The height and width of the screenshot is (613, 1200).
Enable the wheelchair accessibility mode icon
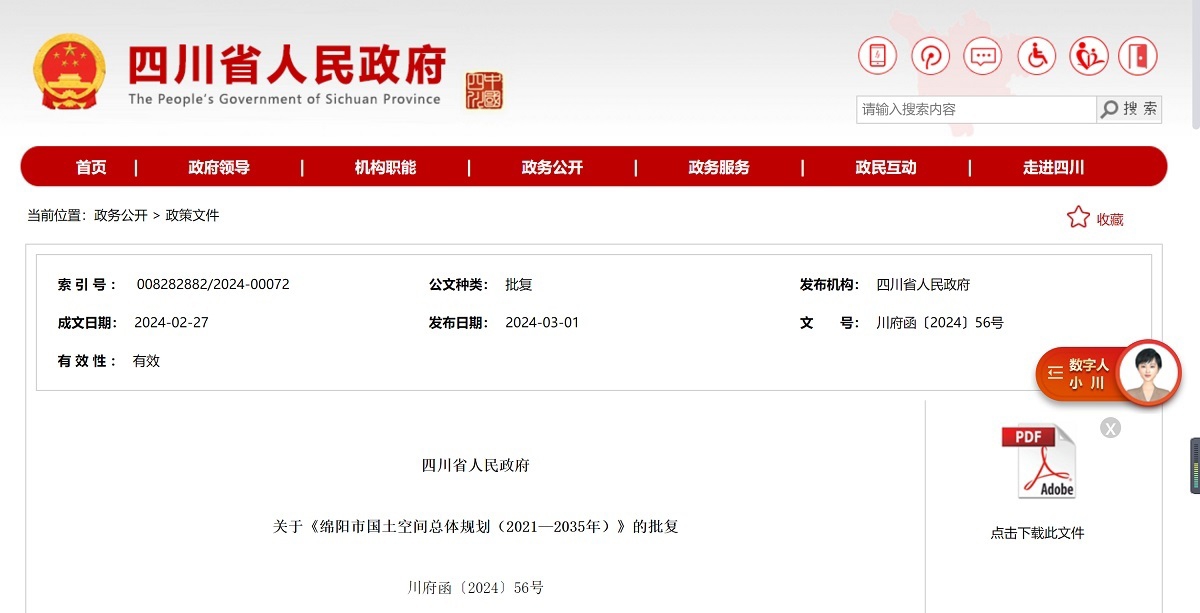[1036, 56]
